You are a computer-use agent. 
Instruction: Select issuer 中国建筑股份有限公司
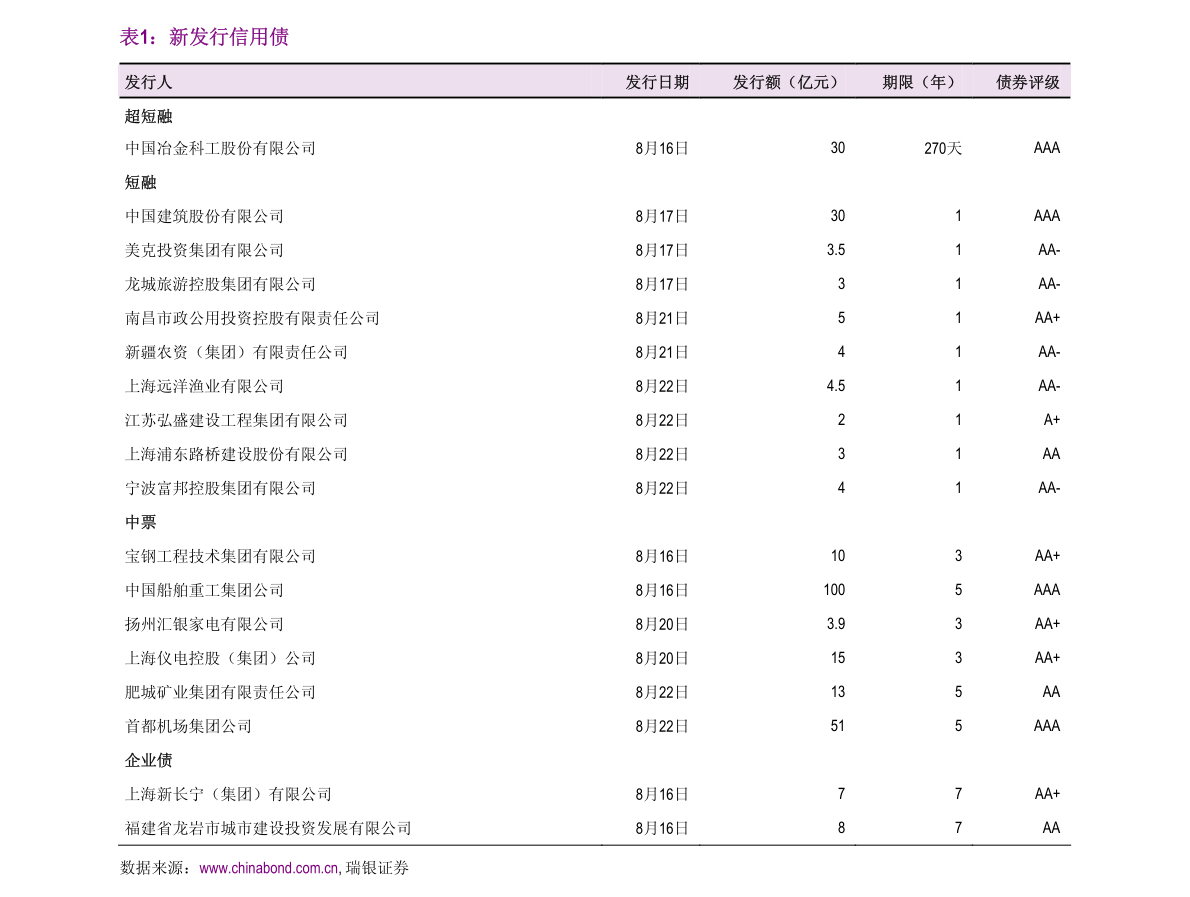pos(204,216)
